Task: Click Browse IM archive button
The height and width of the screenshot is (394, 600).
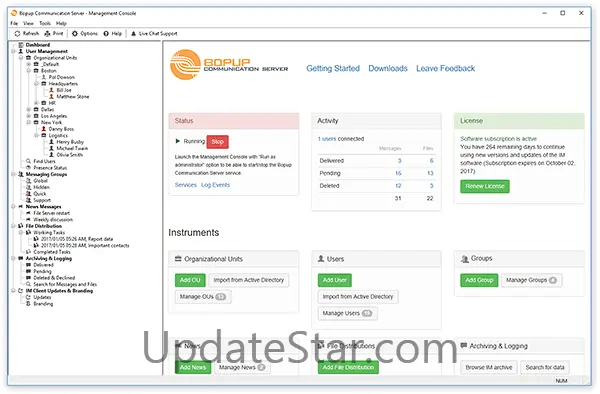Action: coord(489,367)
